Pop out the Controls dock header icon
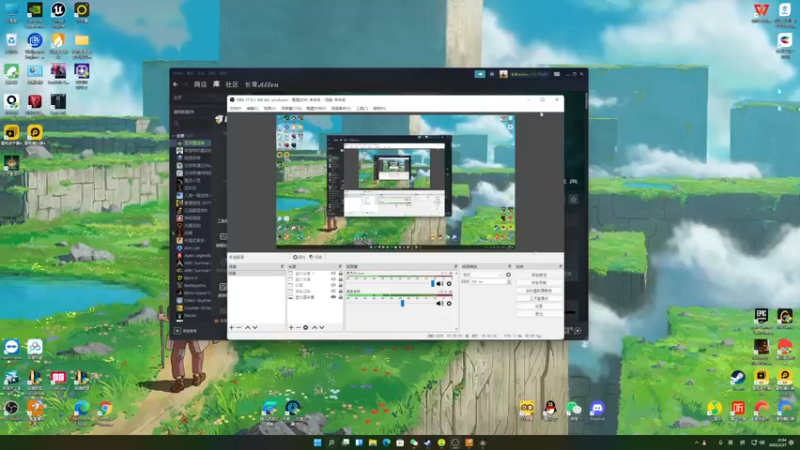Screen dimensions: 800x450 pyautogui.click(x=560, y=266)
